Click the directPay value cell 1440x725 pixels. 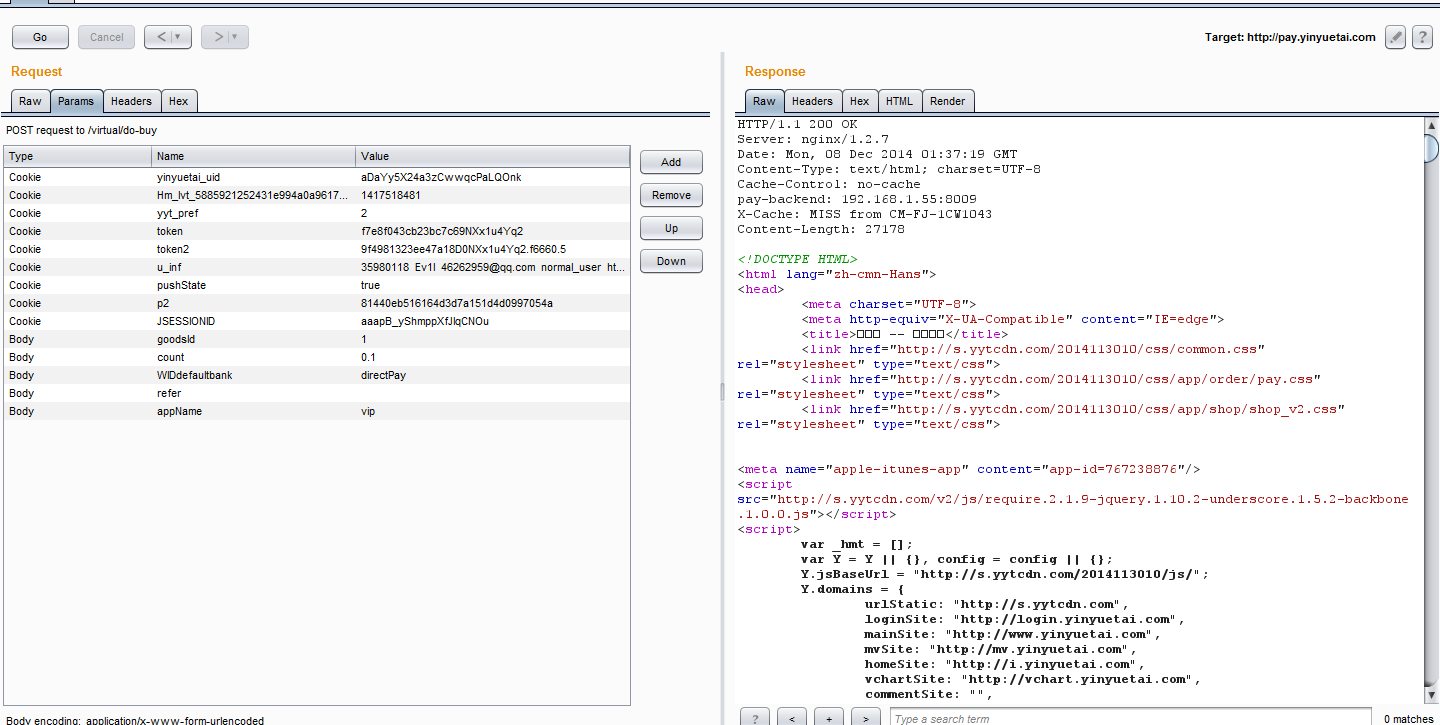click(x=493, y=375)
